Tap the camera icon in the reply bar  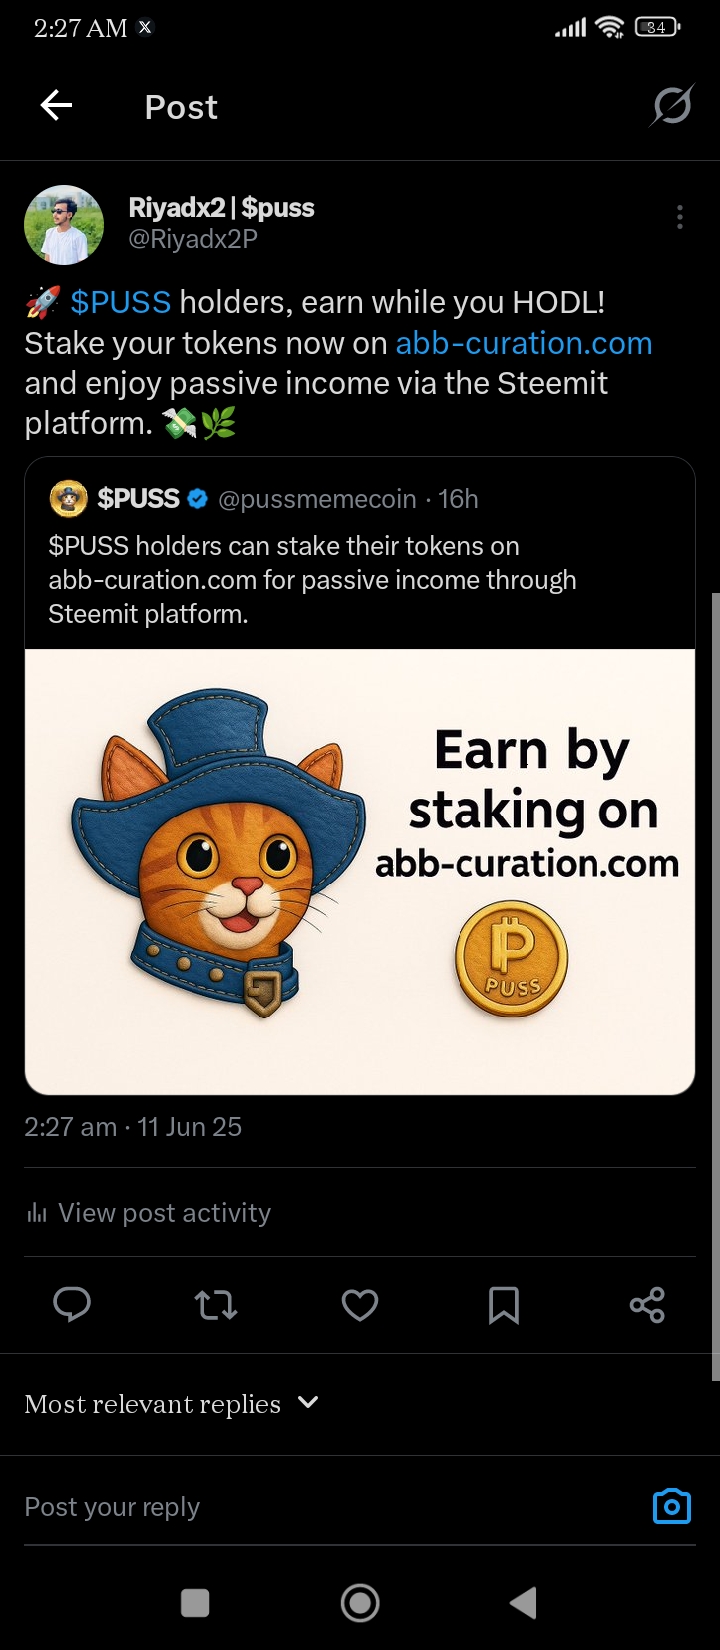point(671,1506)
